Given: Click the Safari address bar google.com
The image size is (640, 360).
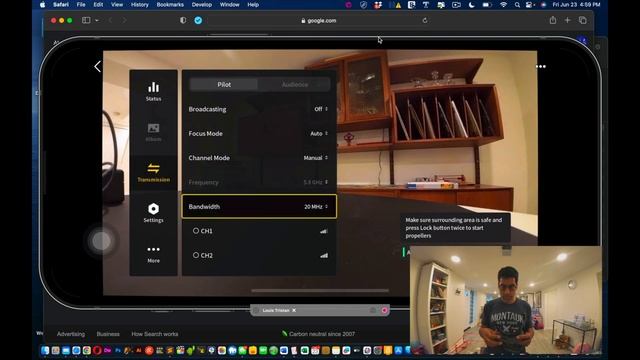Looking at the screenshot, I should click(318, 20).
